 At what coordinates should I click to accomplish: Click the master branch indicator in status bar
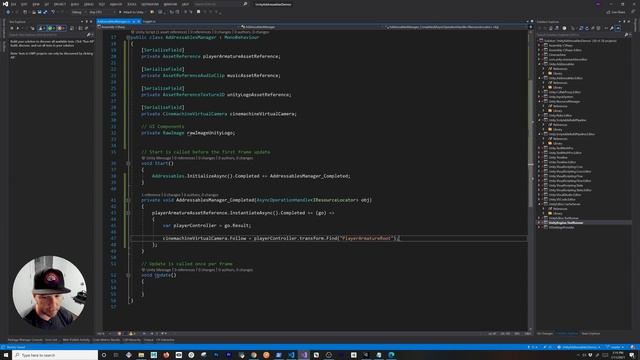click(615, 347)
